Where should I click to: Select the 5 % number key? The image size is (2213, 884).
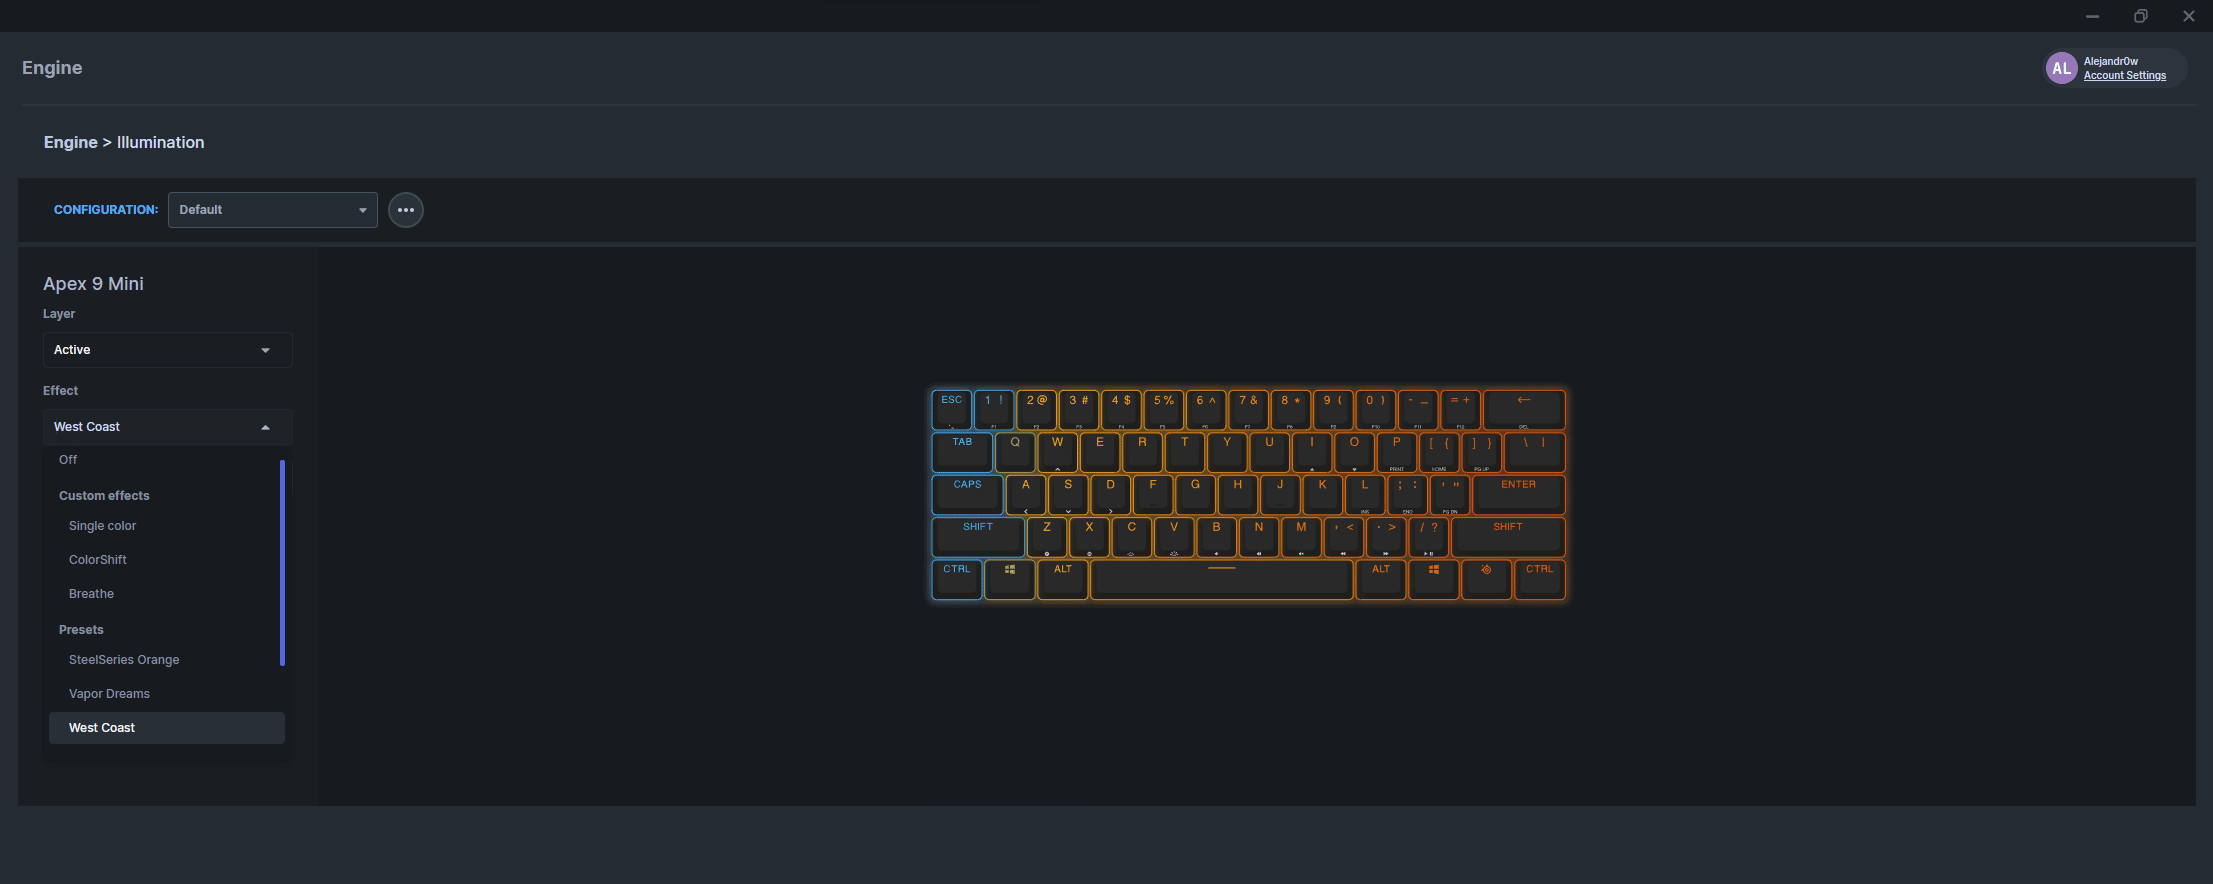point(1163,409)
